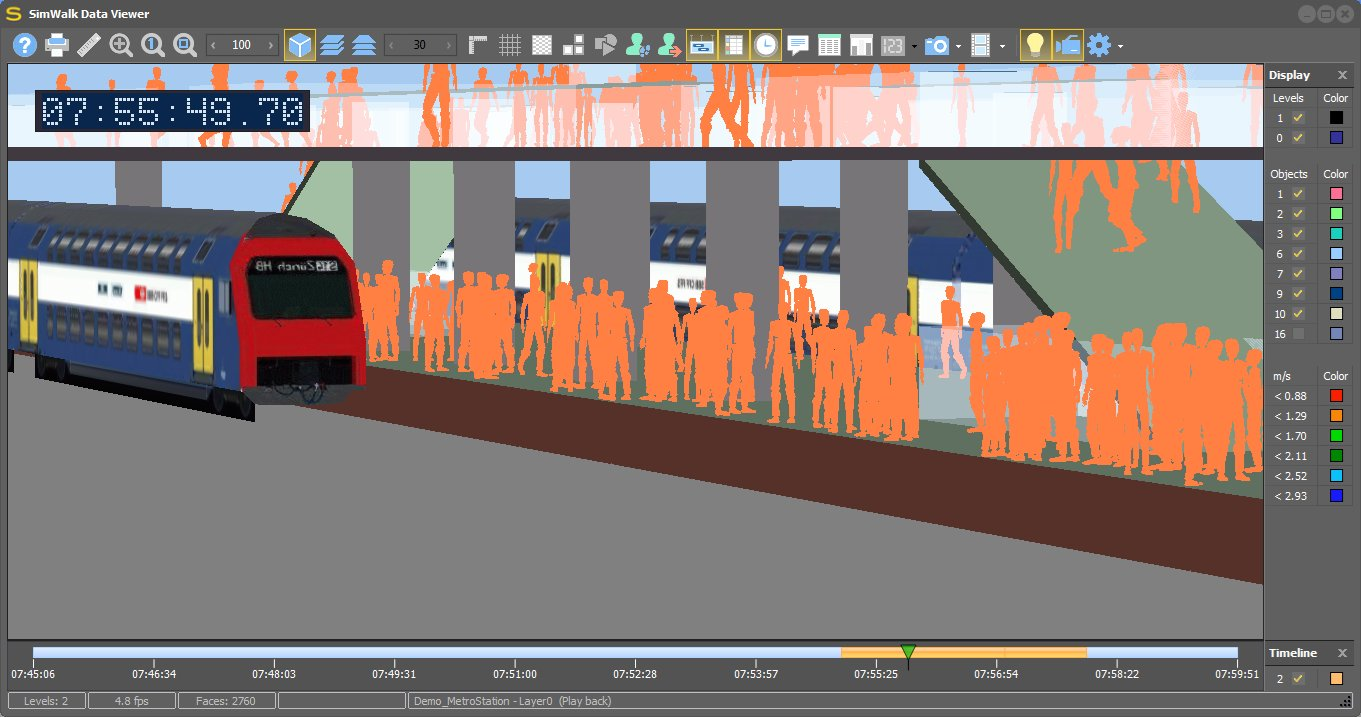Click the red < 0.88 speed color swatch

[1336, 396]
